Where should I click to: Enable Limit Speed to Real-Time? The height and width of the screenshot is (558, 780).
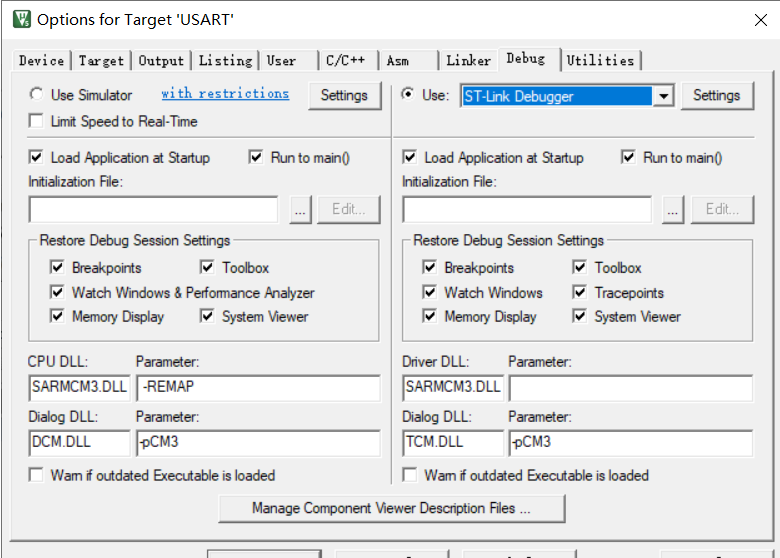(x=36, y=121)
